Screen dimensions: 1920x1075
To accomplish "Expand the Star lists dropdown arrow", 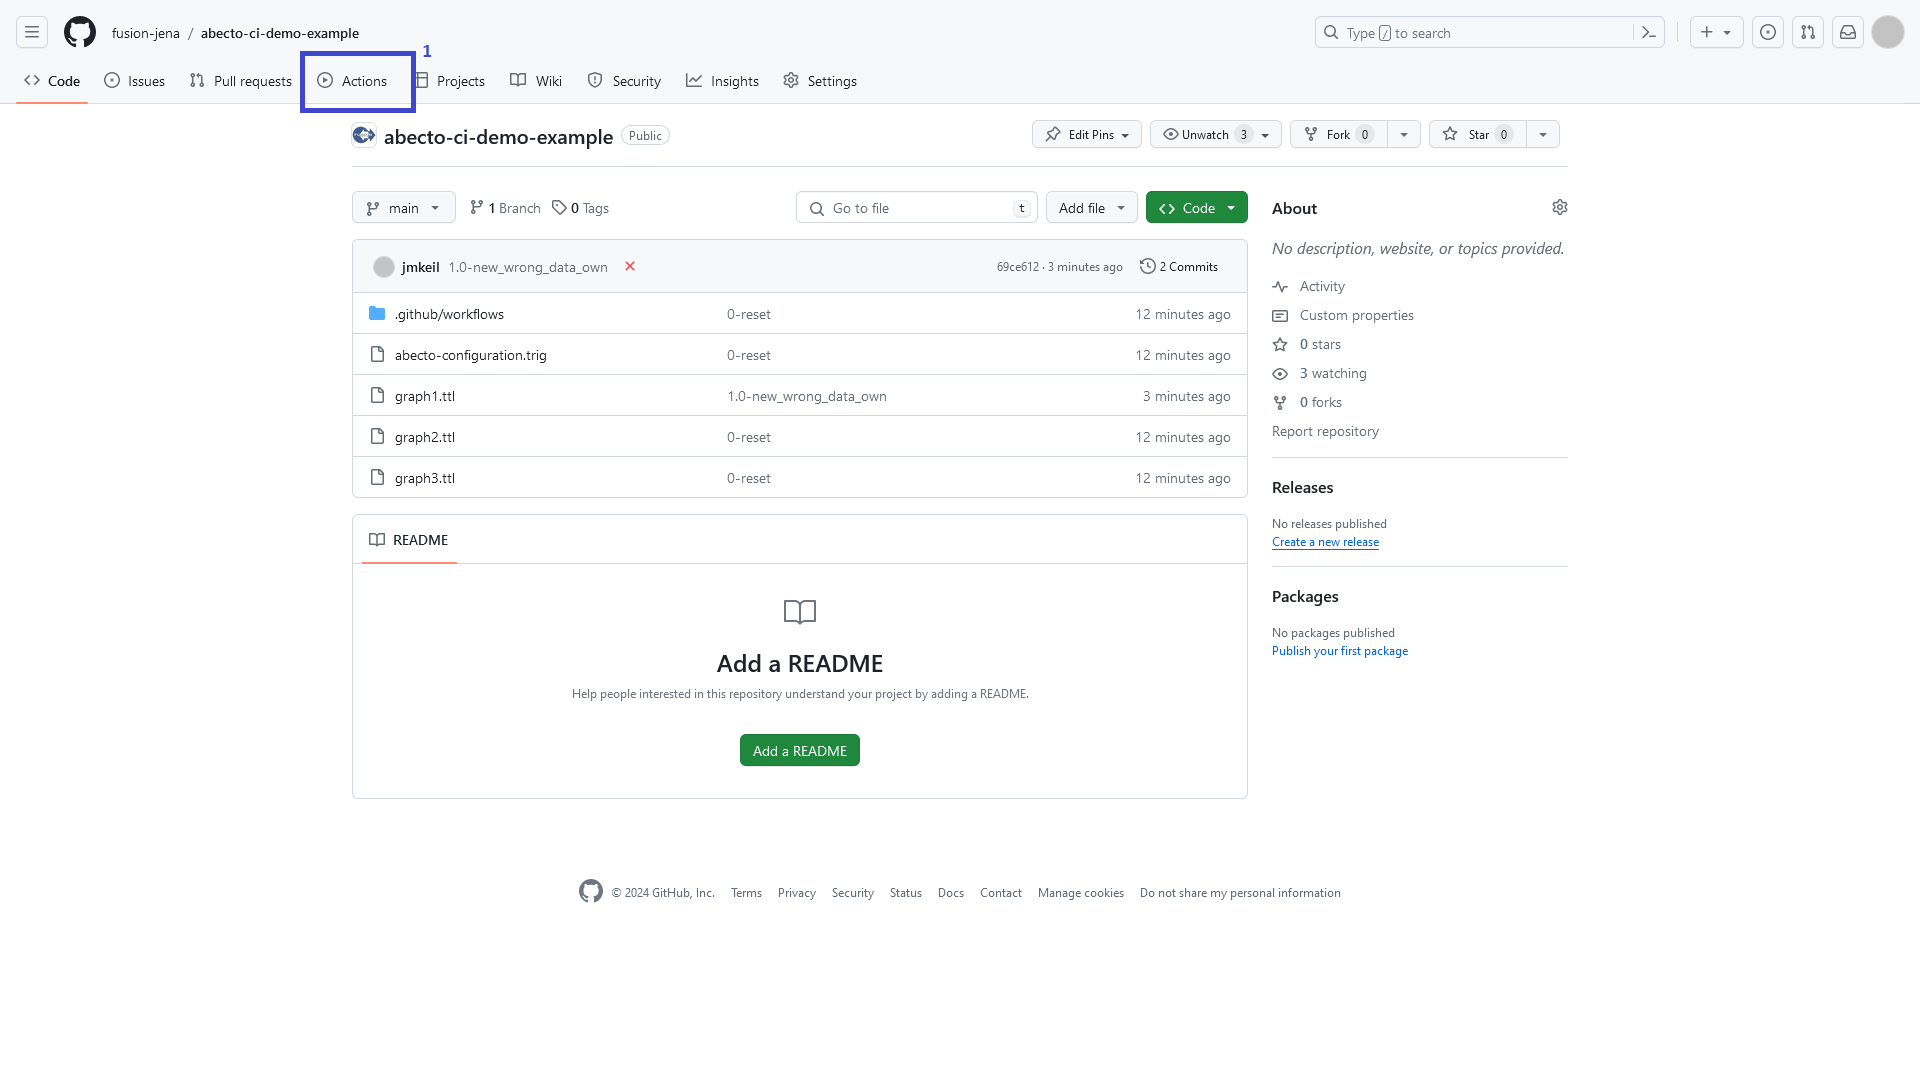I will (1543, 134).
